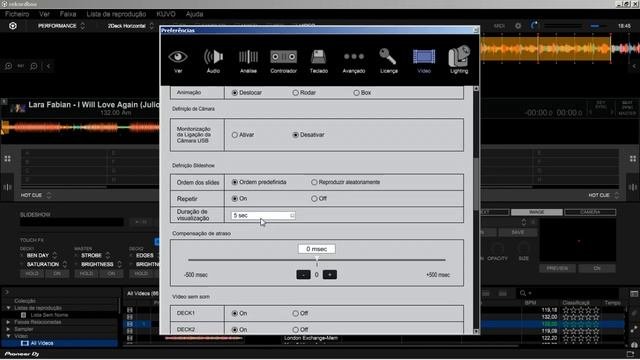Click the PREVIEW button in video panel
This screenshot has height=360, width=640.
pos(557,268)
